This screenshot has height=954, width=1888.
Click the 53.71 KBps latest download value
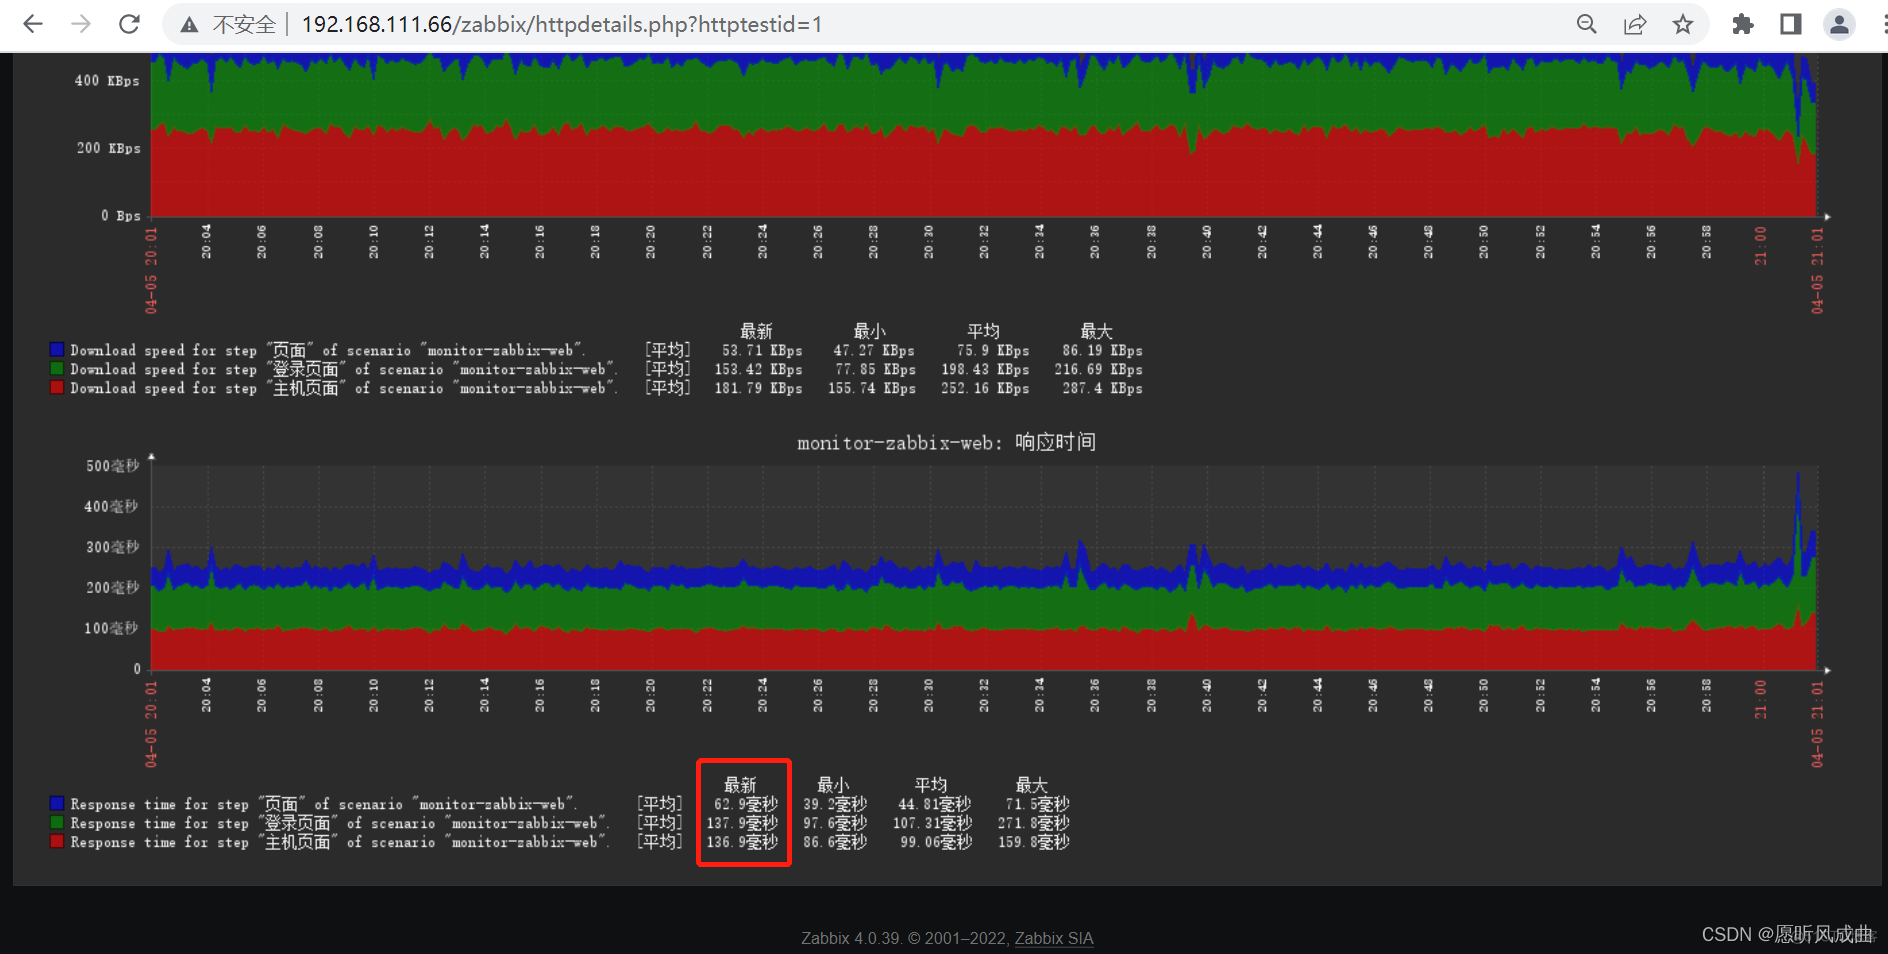point(762,351)
